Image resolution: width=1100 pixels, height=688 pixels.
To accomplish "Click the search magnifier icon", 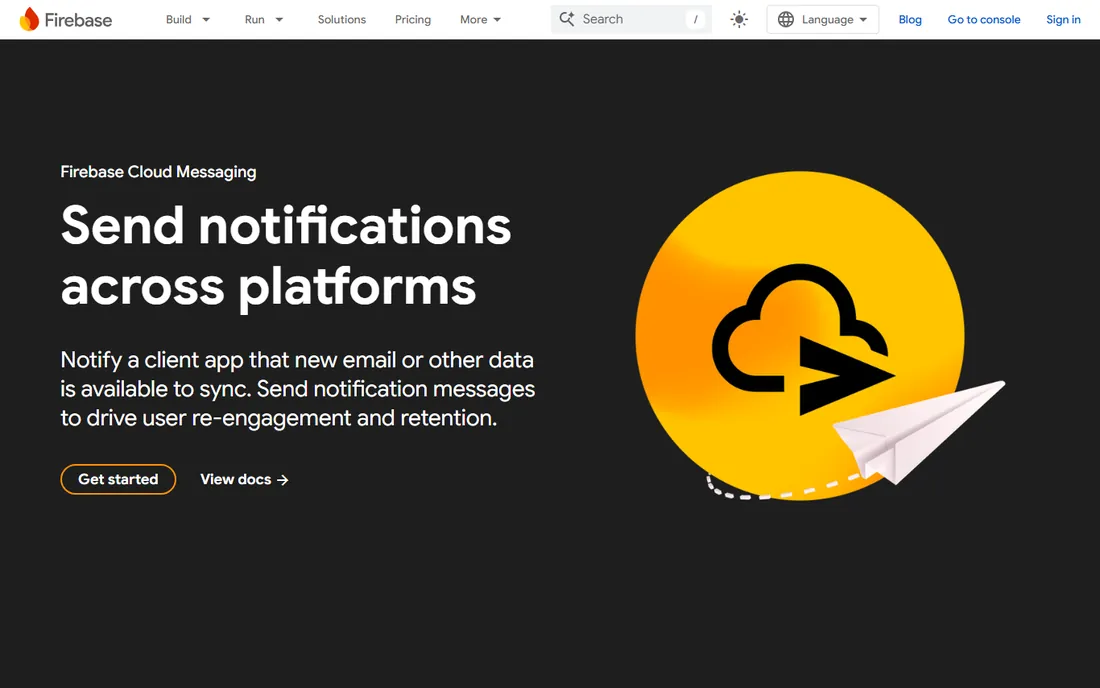I will (x=567, y=19).
